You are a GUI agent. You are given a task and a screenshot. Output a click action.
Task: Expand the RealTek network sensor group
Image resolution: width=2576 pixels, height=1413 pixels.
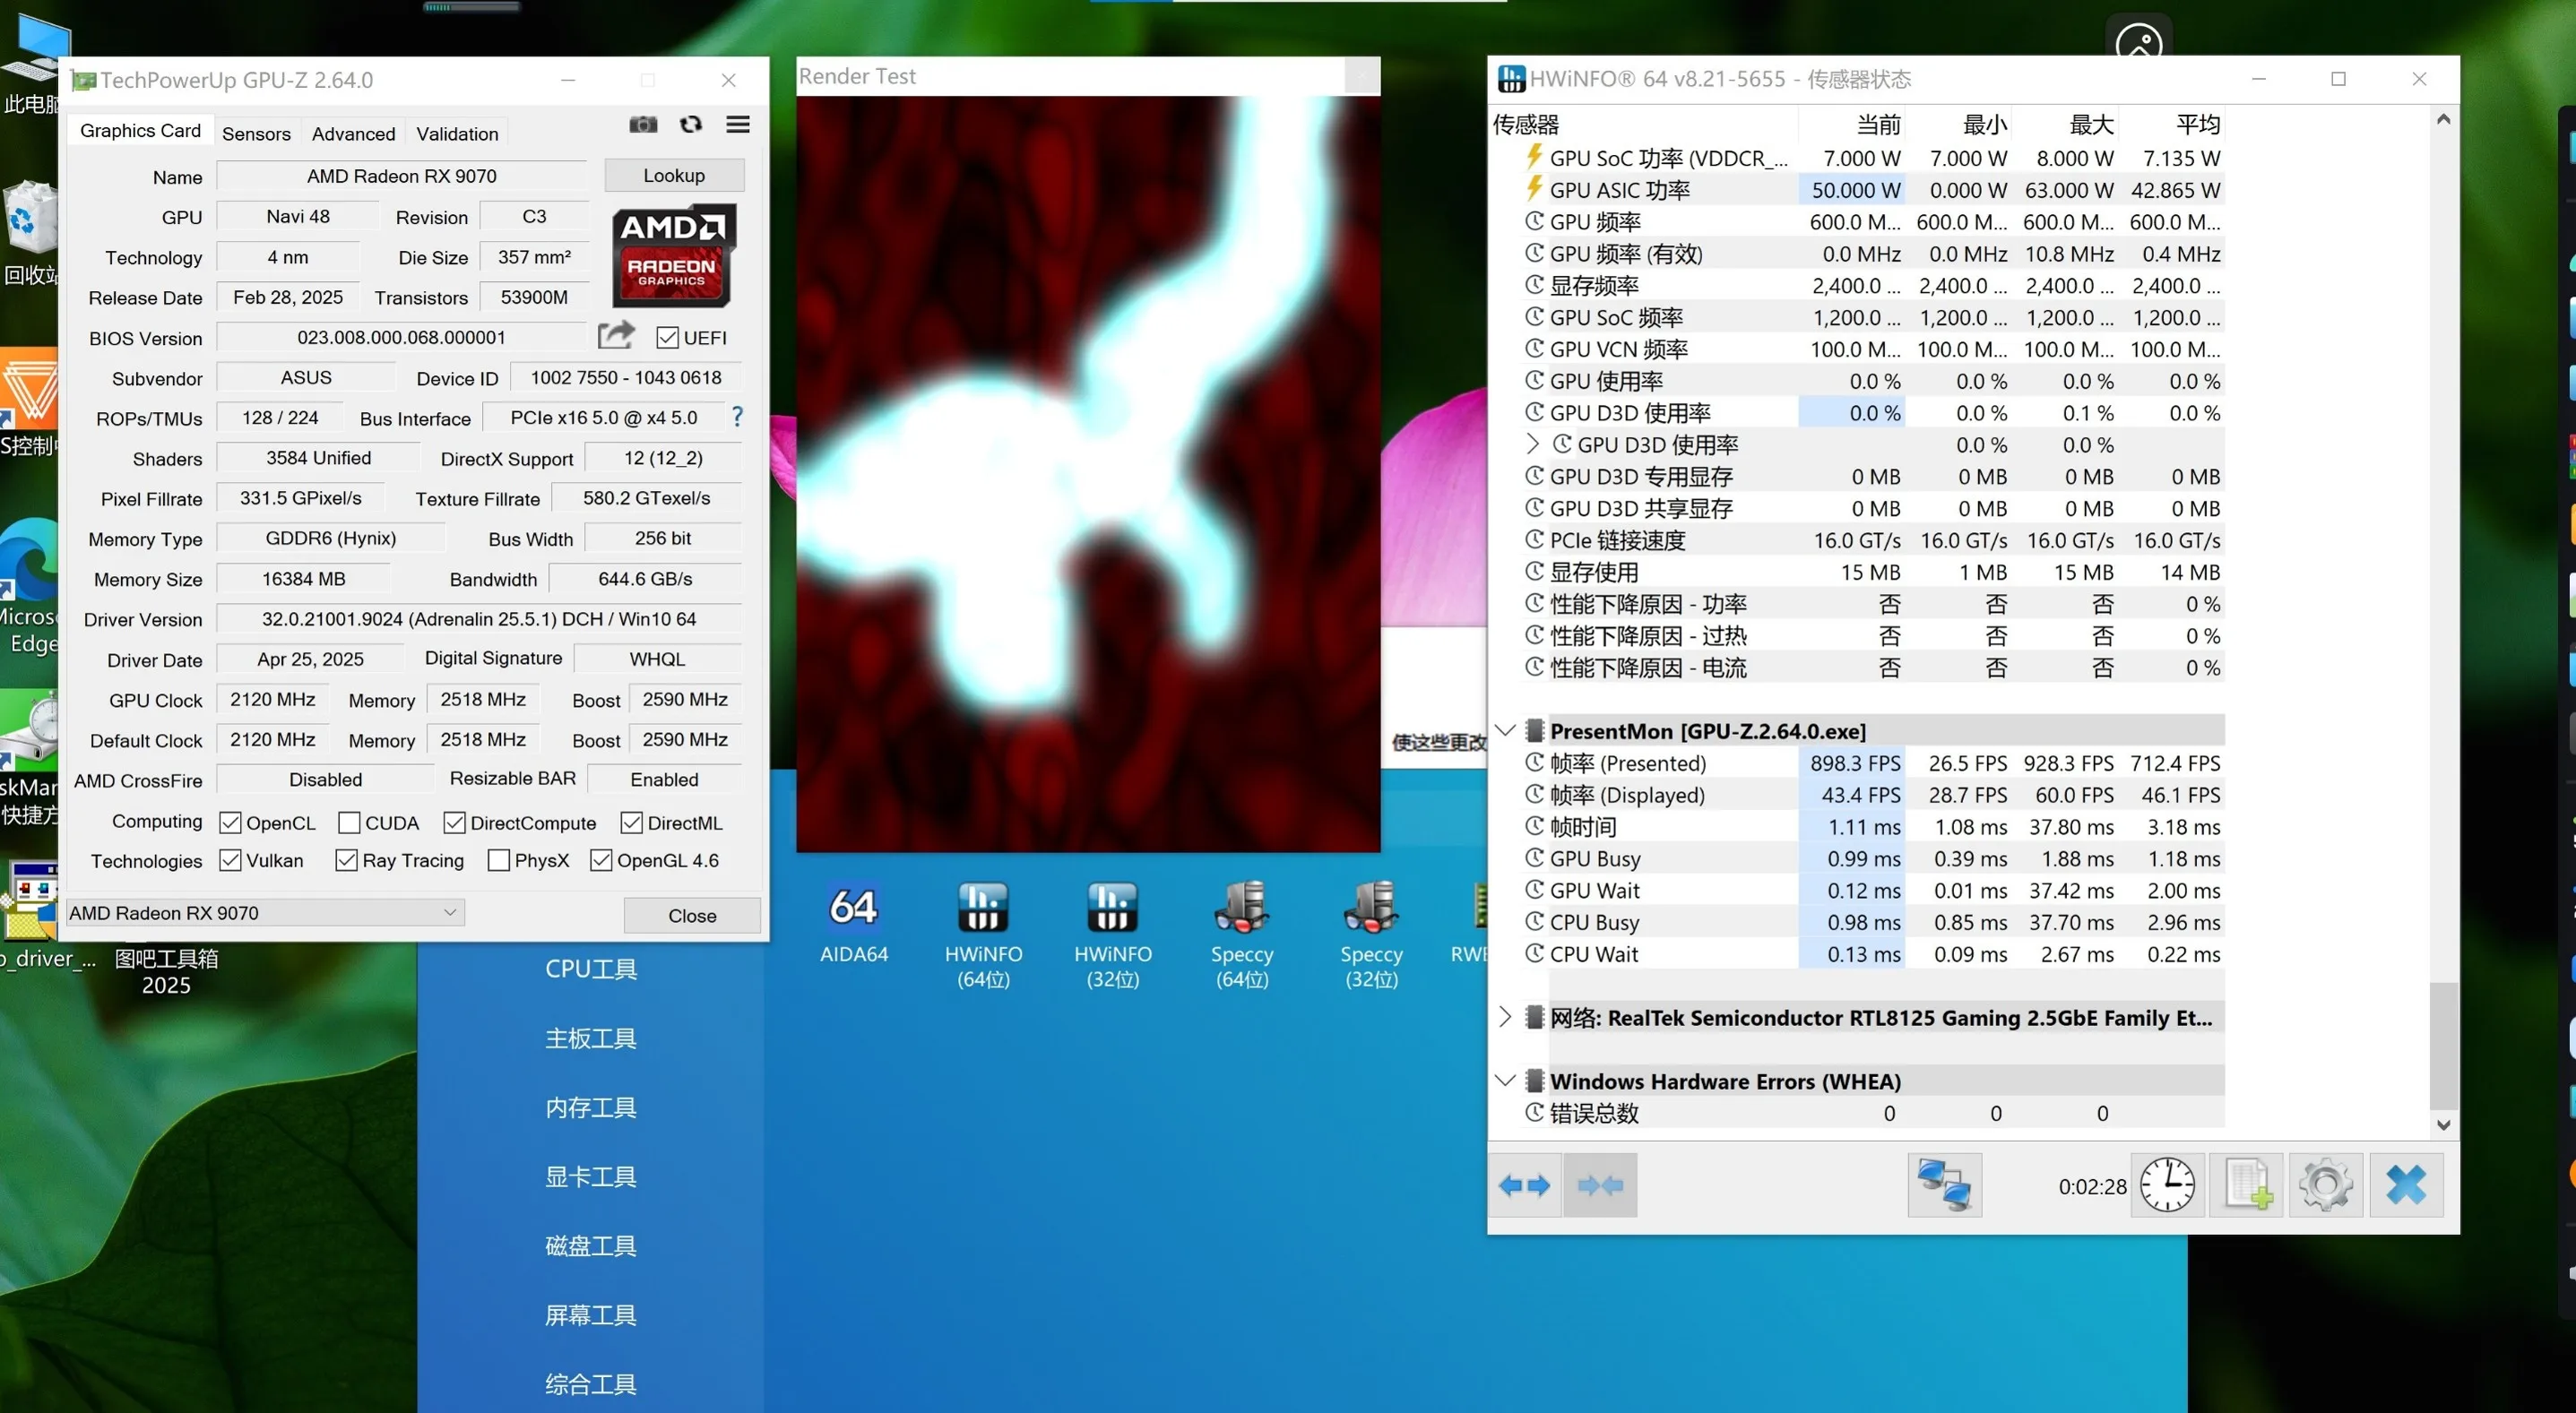[x=1505, y=1018]
